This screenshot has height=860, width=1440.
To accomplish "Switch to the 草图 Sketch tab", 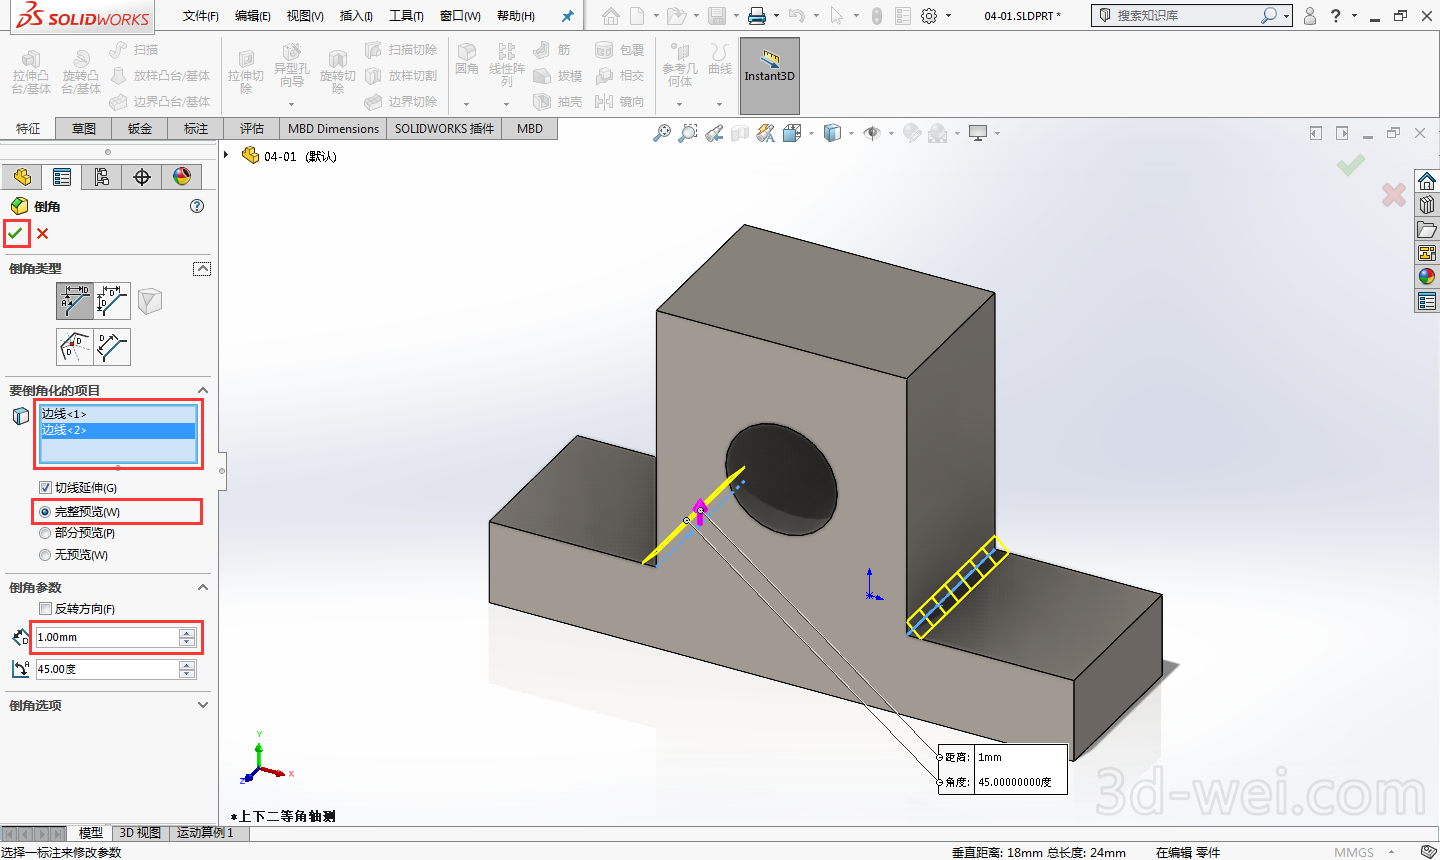I will click(84, 129).
